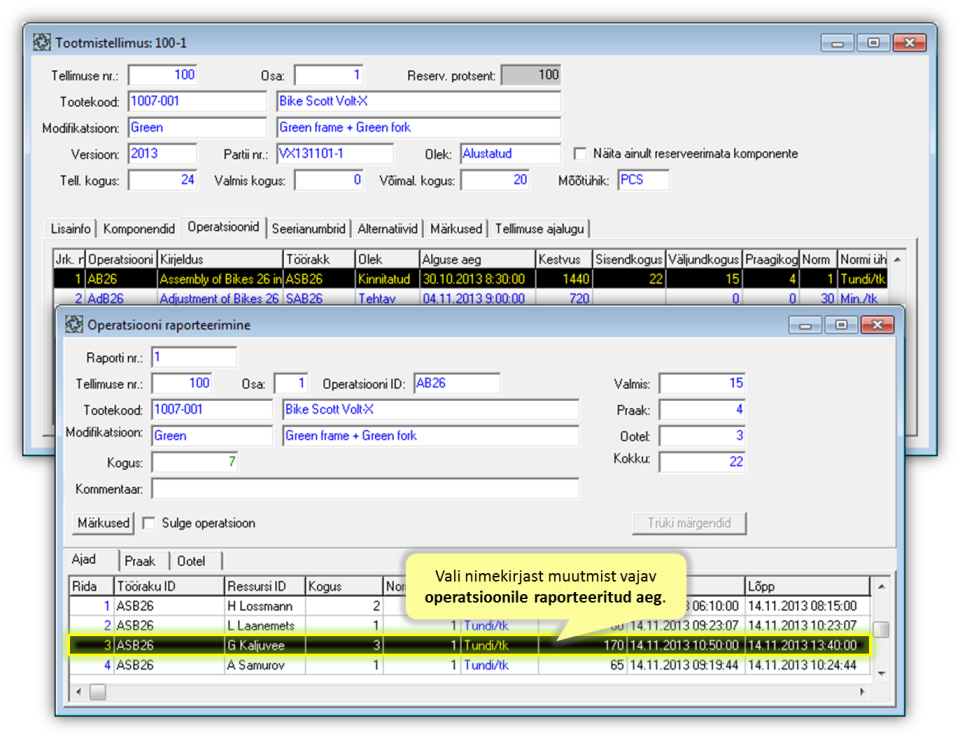Click the Reserv. protsent field showing 100
Screen dimensions: 960x739
tap(531, 75)
